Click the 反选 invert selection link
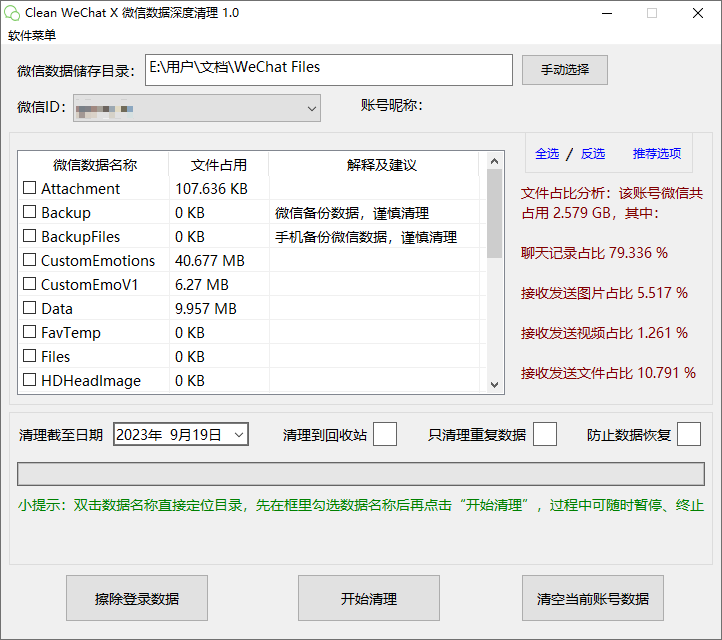The width and height of the screenshot is (722, 640). (593, 153)
